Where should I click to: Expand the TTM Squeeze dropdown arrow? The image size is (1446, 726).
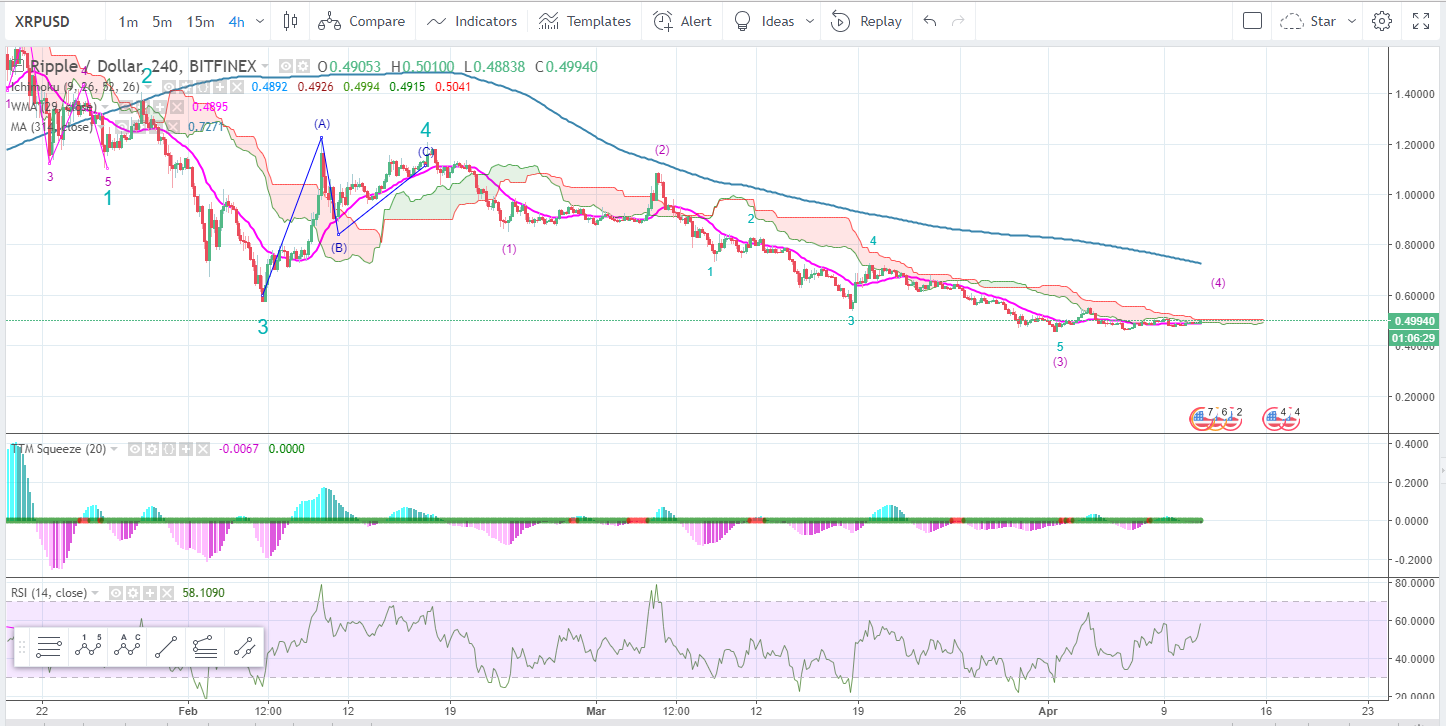click(x=113, y=448)
